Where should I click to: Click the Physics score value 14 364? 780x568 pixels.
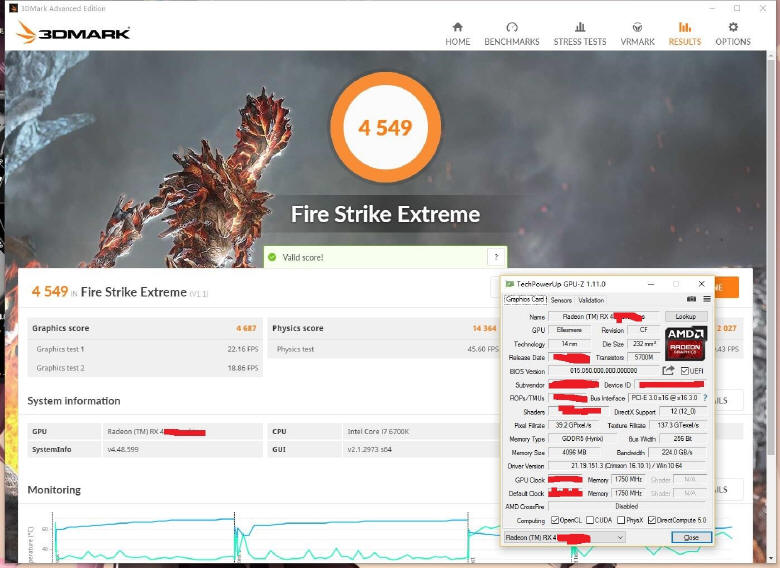(485, 328)
